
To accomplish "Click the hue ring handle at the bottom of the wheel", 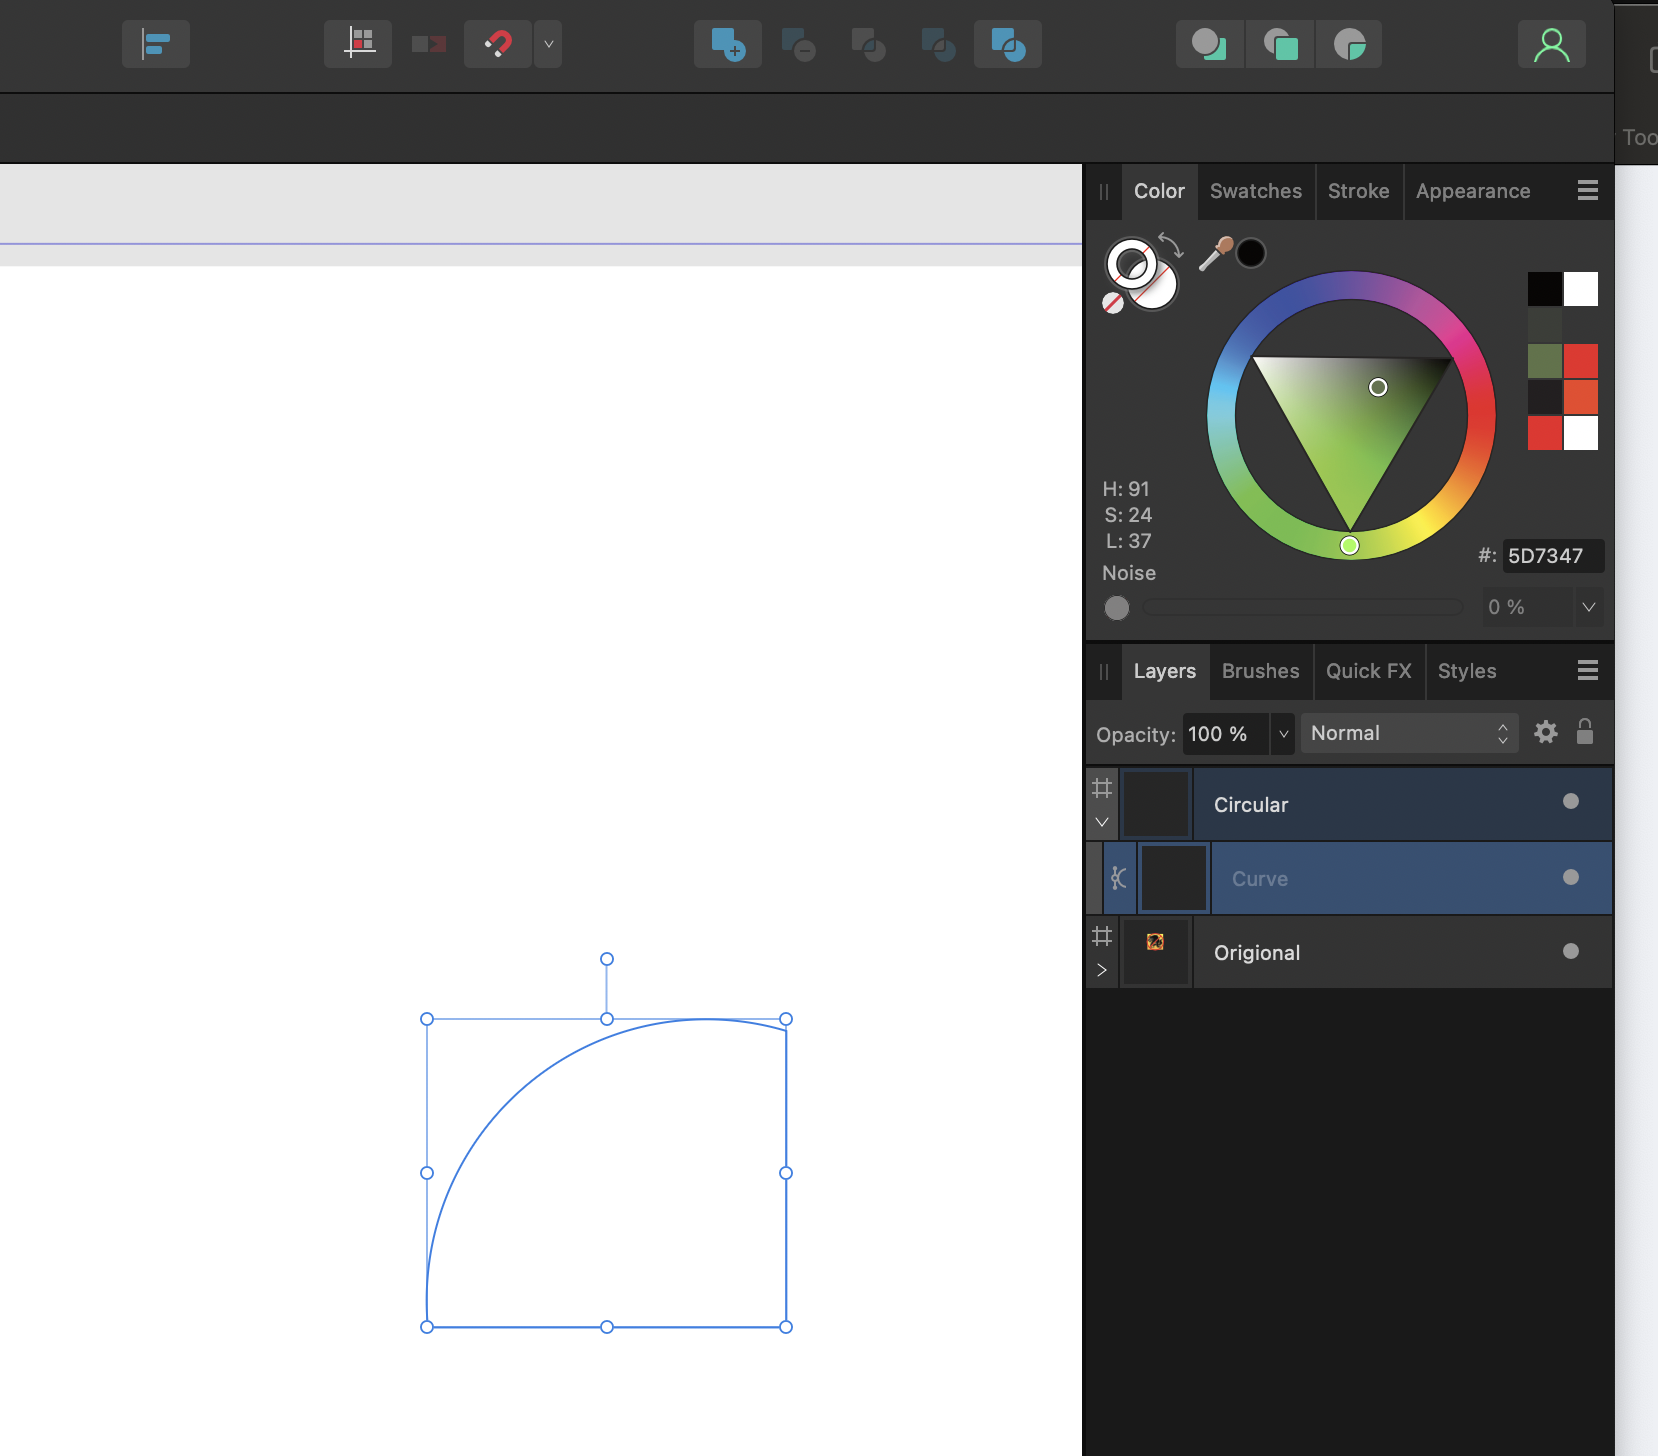I will 1349,545.
